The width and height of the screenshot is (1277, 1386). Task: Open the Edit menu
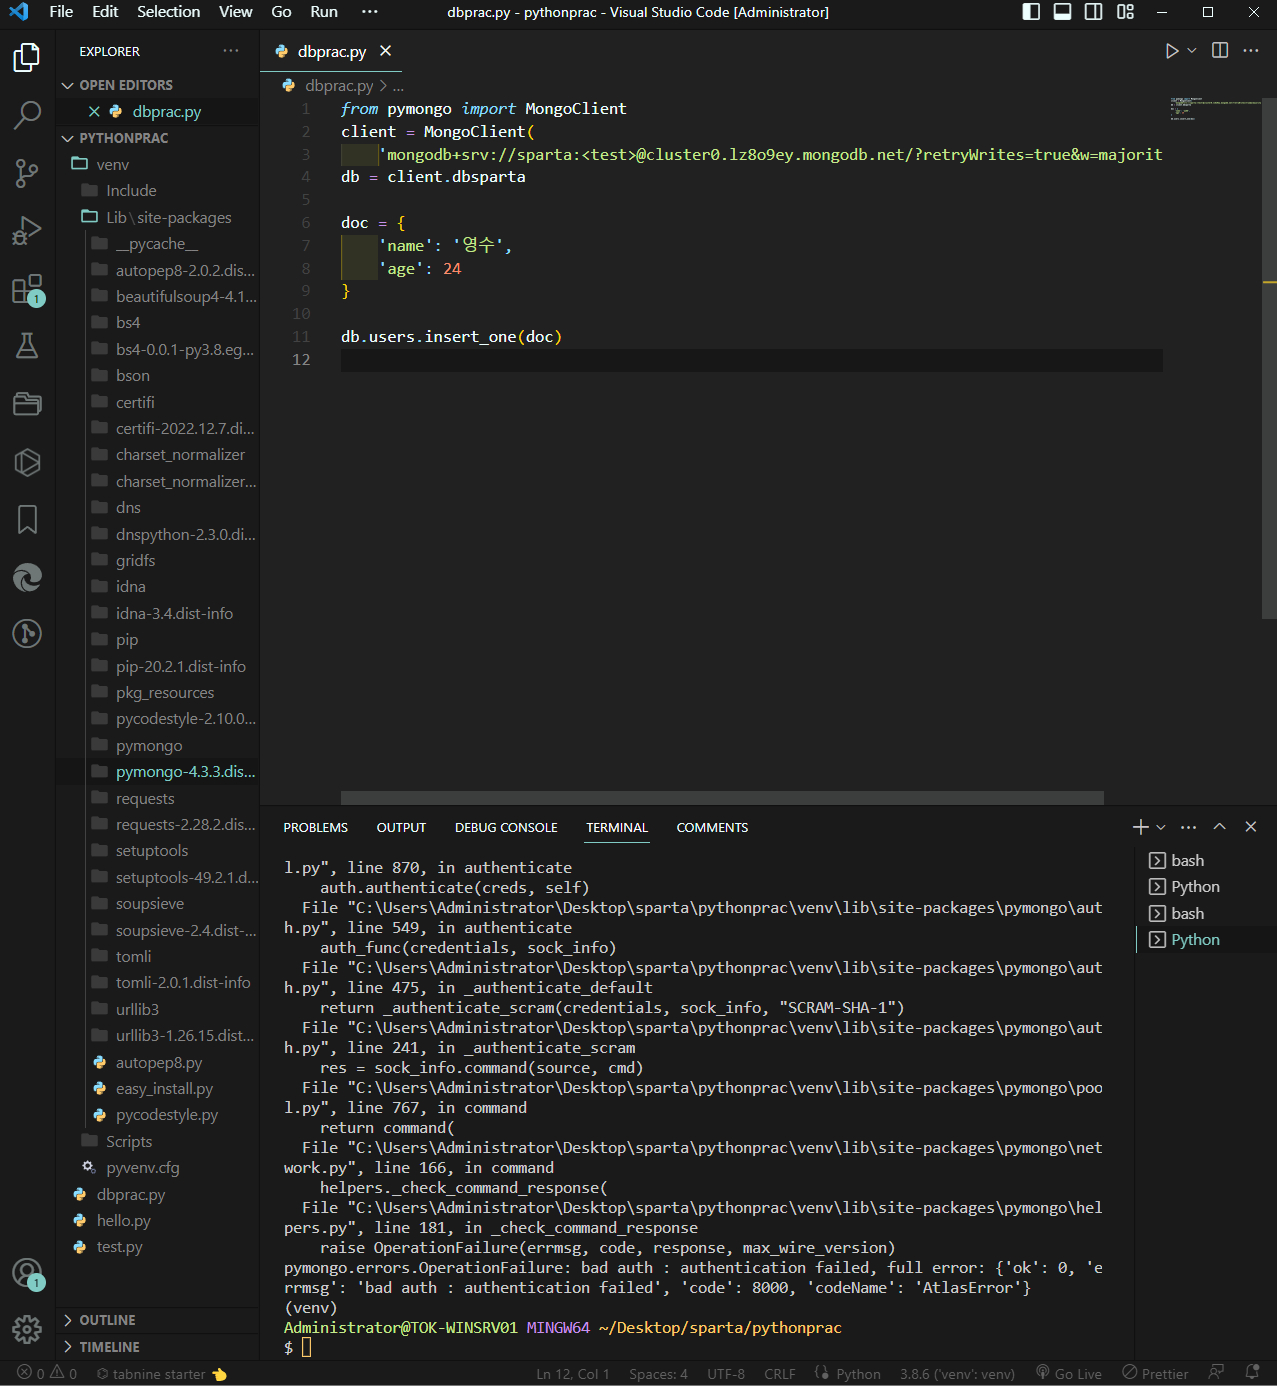pyautogui.click(x=105, y=12)
